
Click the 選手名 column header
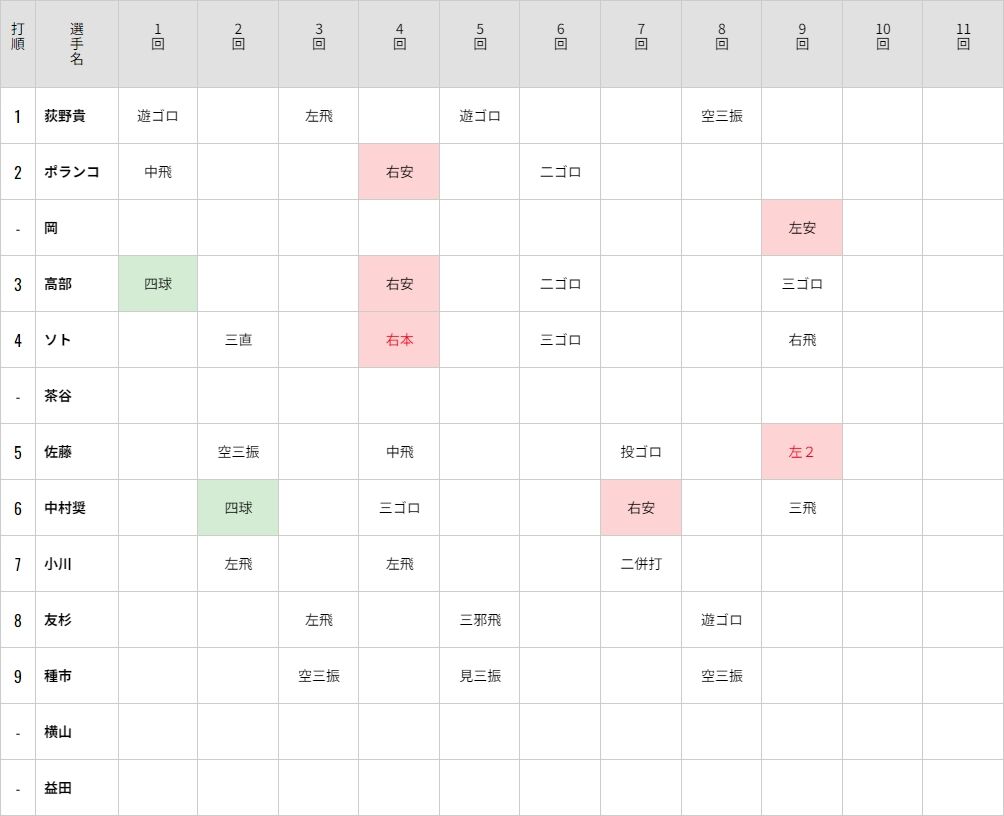click(77, 44)
